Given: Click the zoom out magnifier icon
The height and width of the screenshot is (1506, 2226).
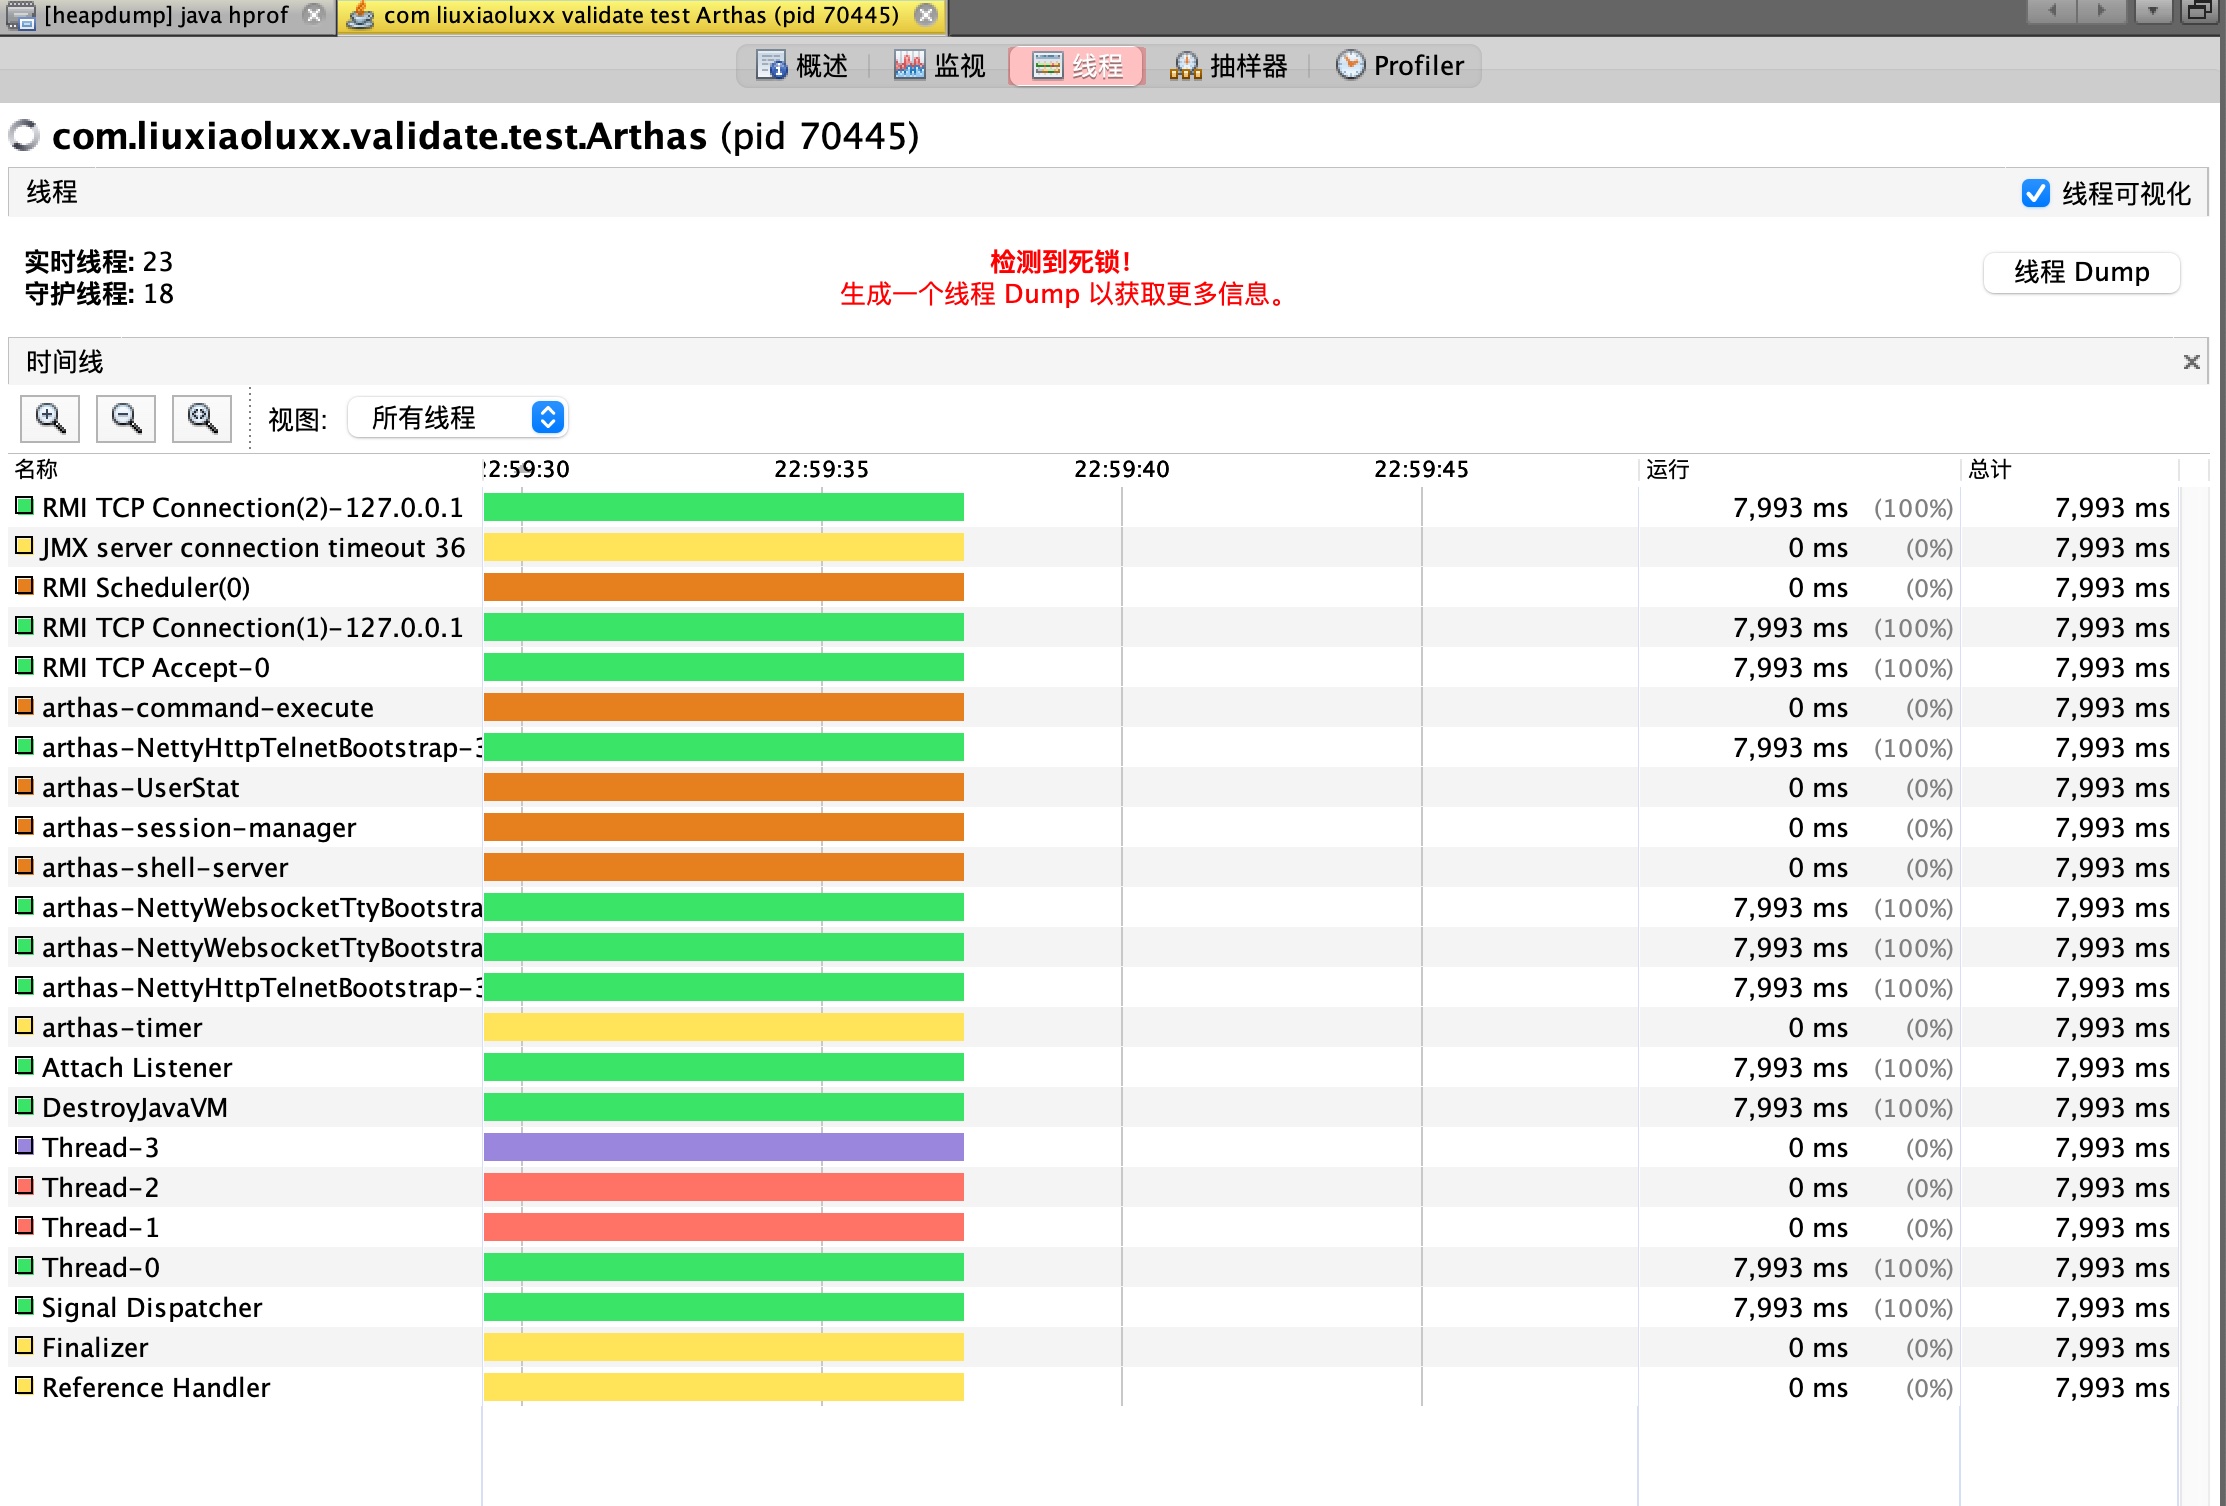Looking at the screenshot, I should [x=126, y=418].
